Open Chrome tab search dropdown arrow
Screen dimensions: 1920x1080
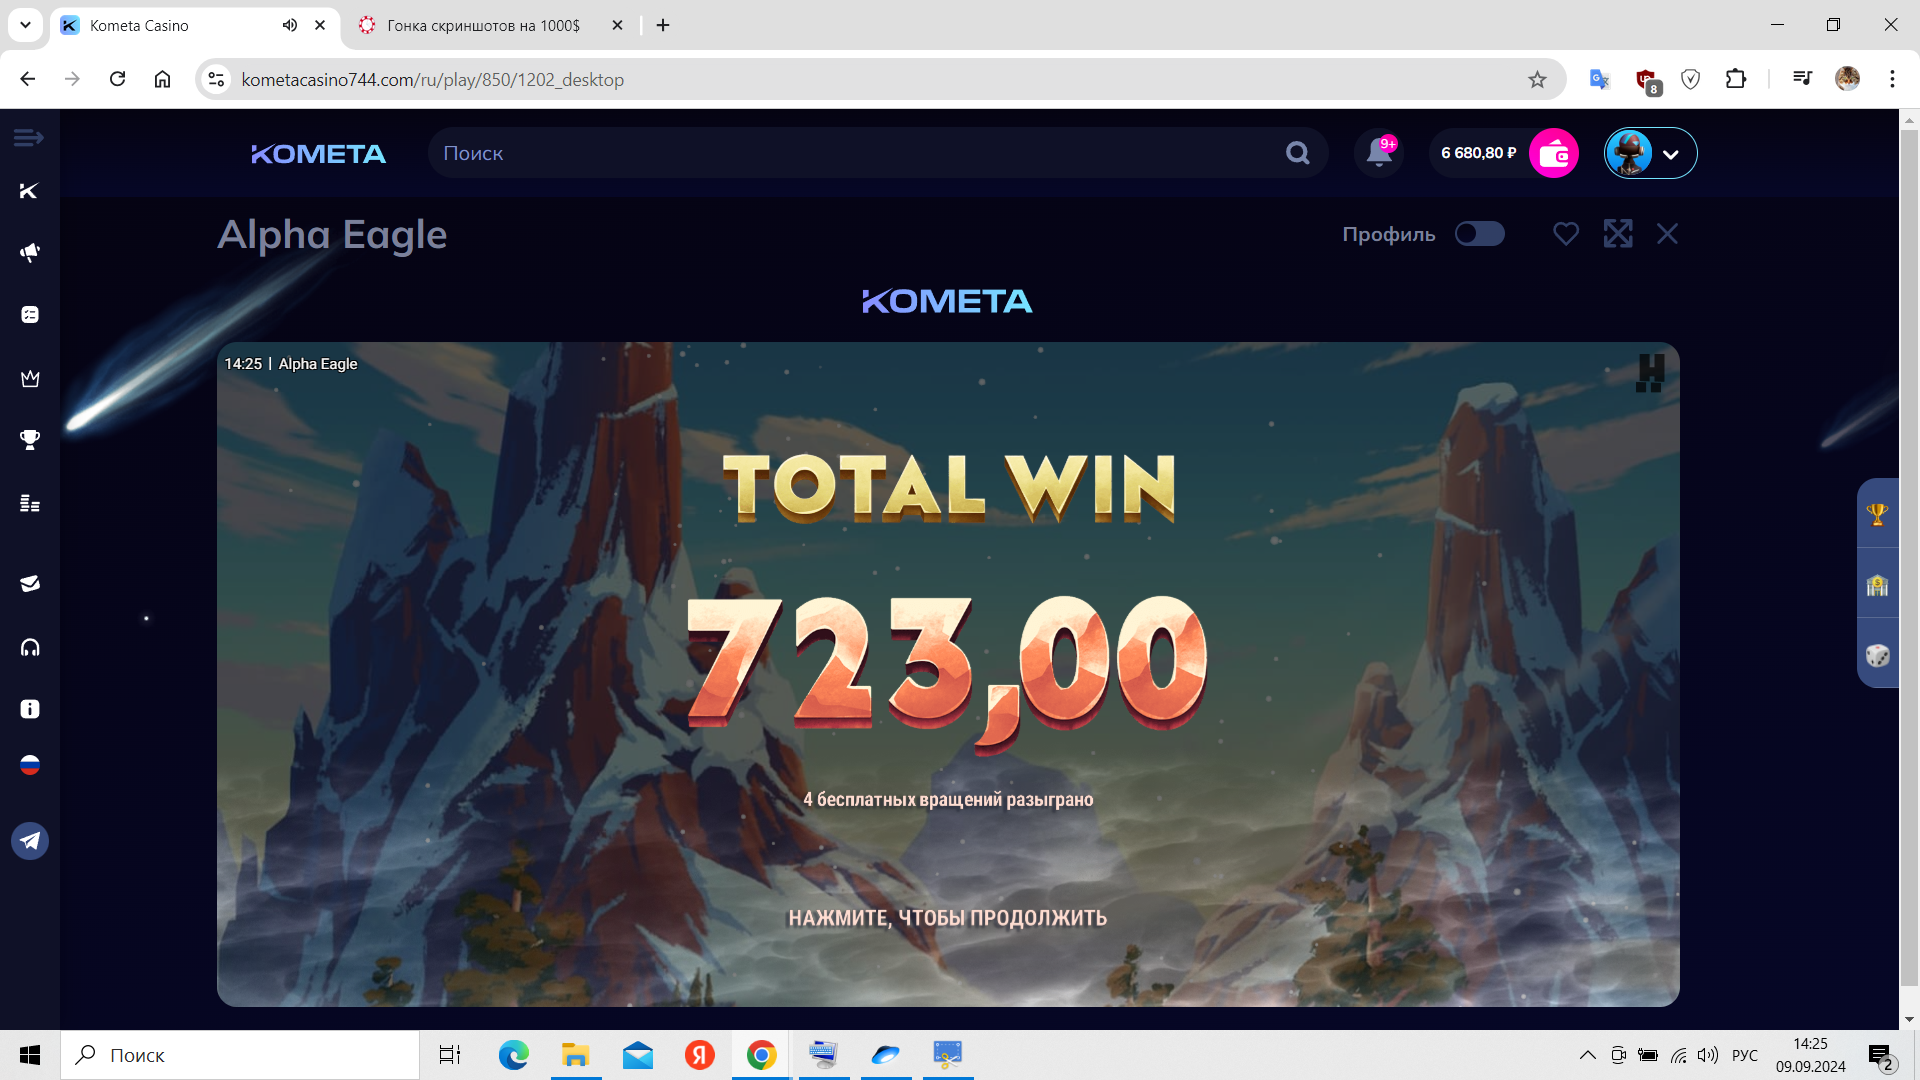click(x=25, y=25)
